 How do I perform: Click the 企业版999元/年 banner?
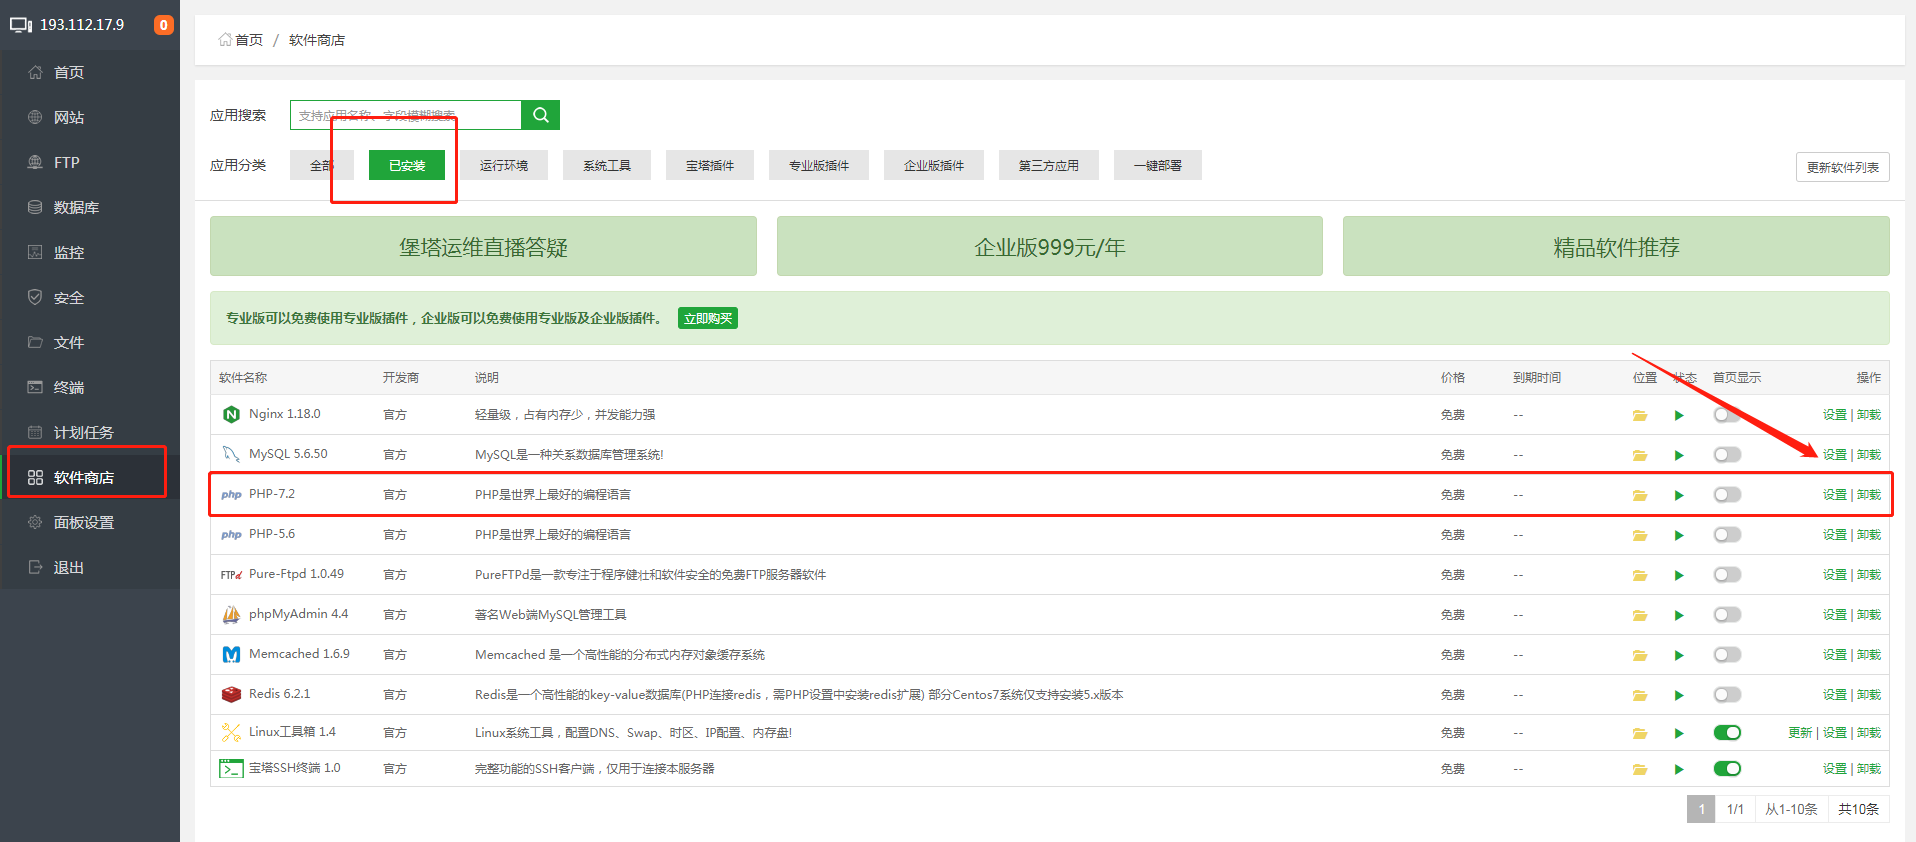click(x=1050, y=246)
